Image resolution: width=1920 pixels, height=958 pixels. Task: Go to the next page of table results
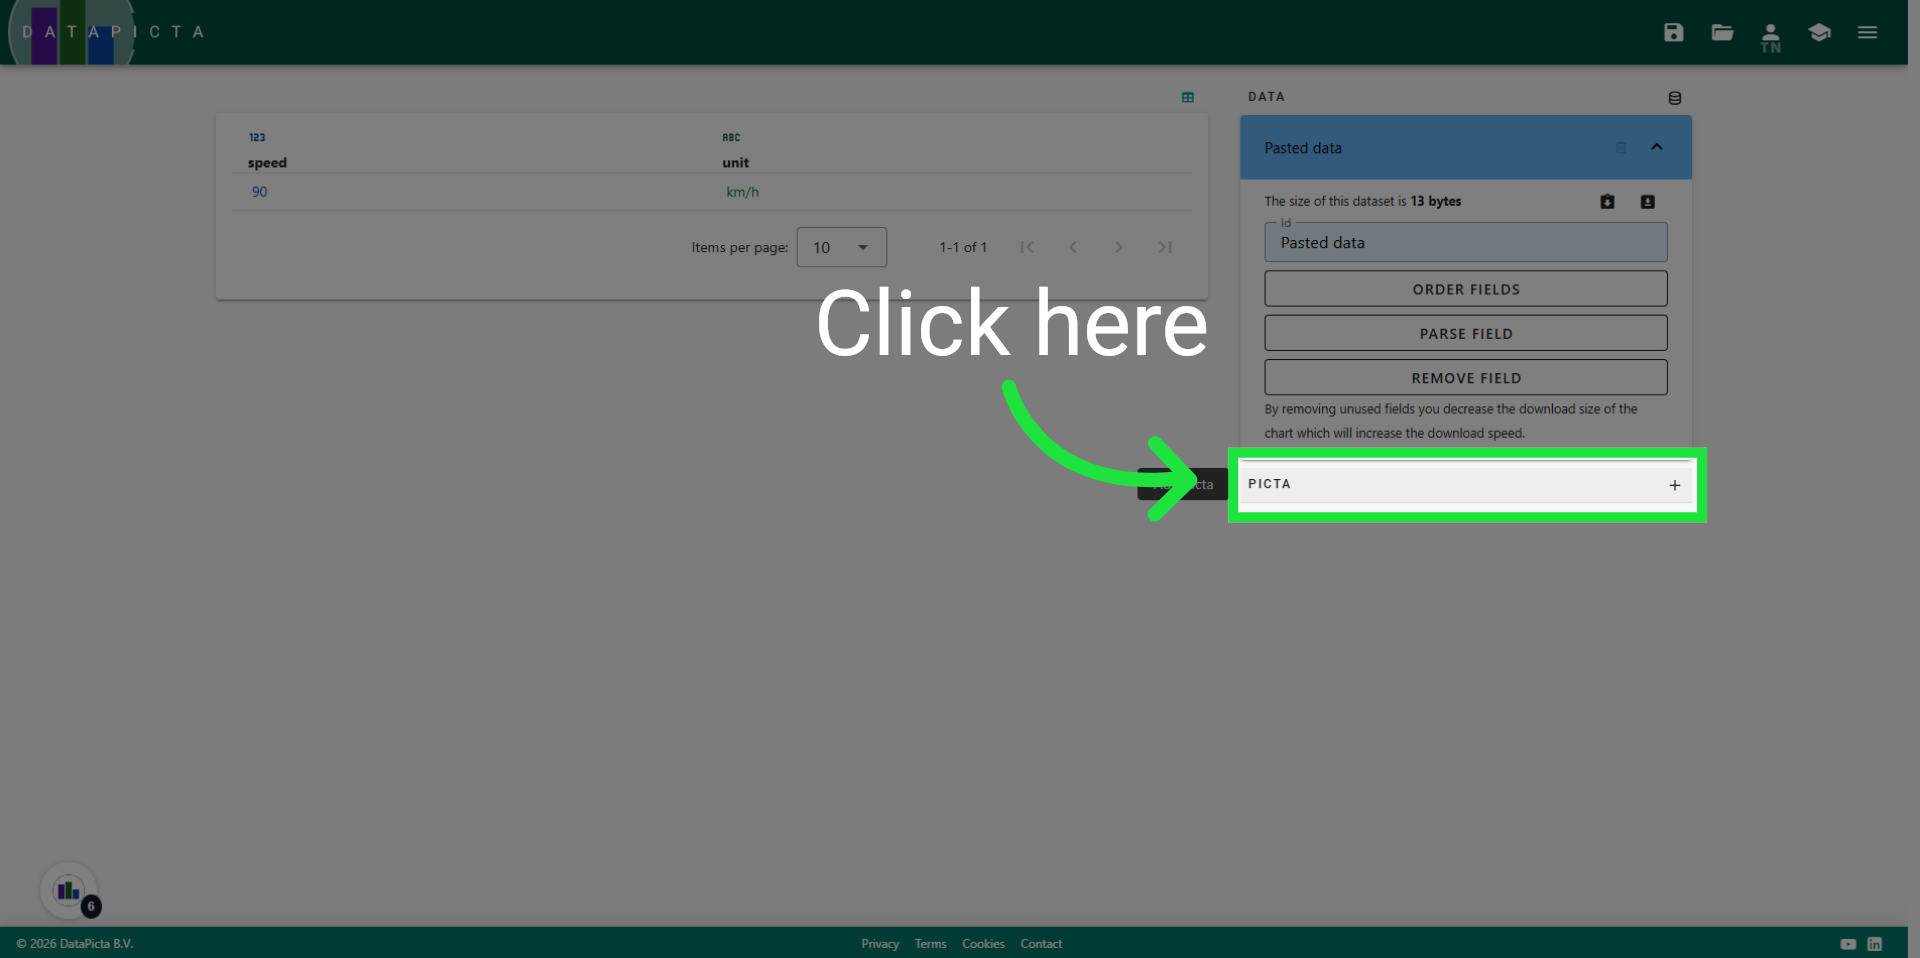[x=1119, y=247]
